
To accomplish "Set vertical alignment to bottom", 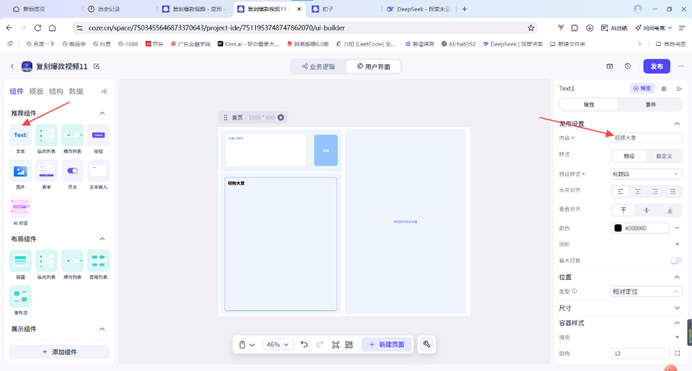I will pos(669,210).
